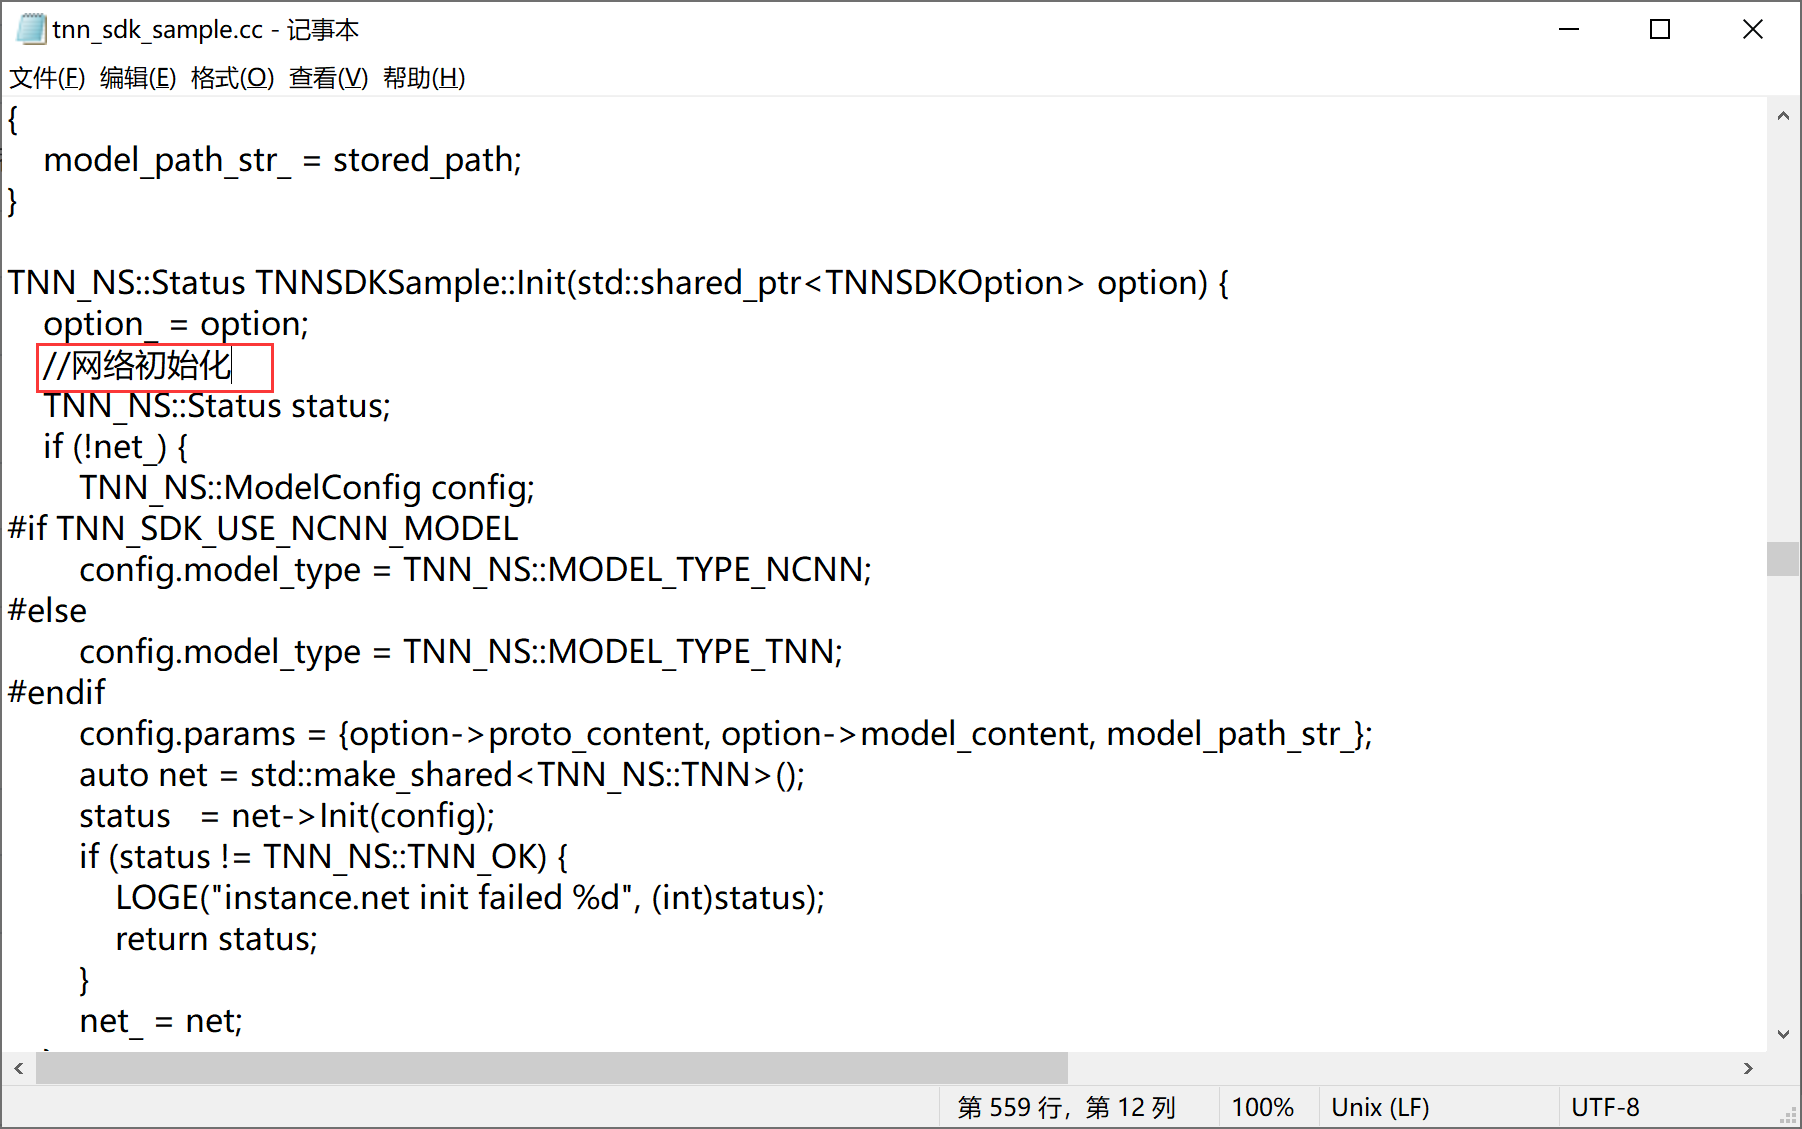This screenshot has width=1802, height=1129.
Task: Click the left arrow of horizontal scrollbar
Action: coord(17,1068)
